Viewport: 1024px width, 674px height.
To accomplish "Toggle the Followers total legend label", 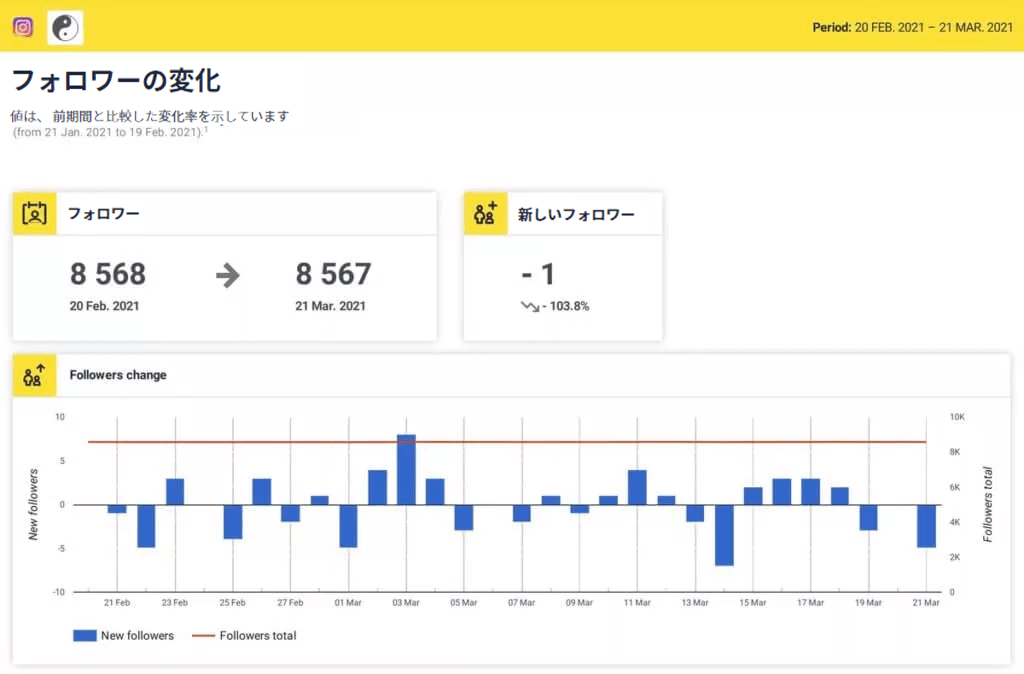I will [258, 635].
